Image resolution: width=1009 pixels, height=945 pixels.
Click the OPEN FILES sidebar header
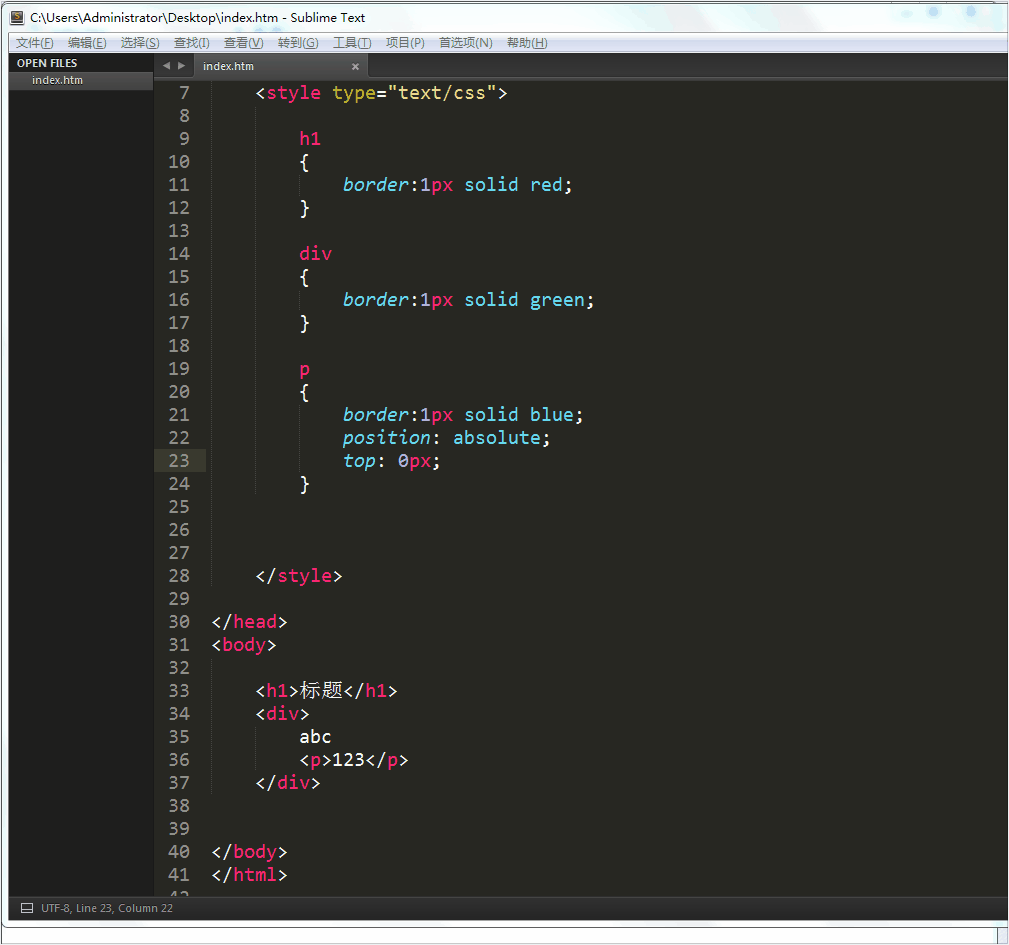[47, 63]
